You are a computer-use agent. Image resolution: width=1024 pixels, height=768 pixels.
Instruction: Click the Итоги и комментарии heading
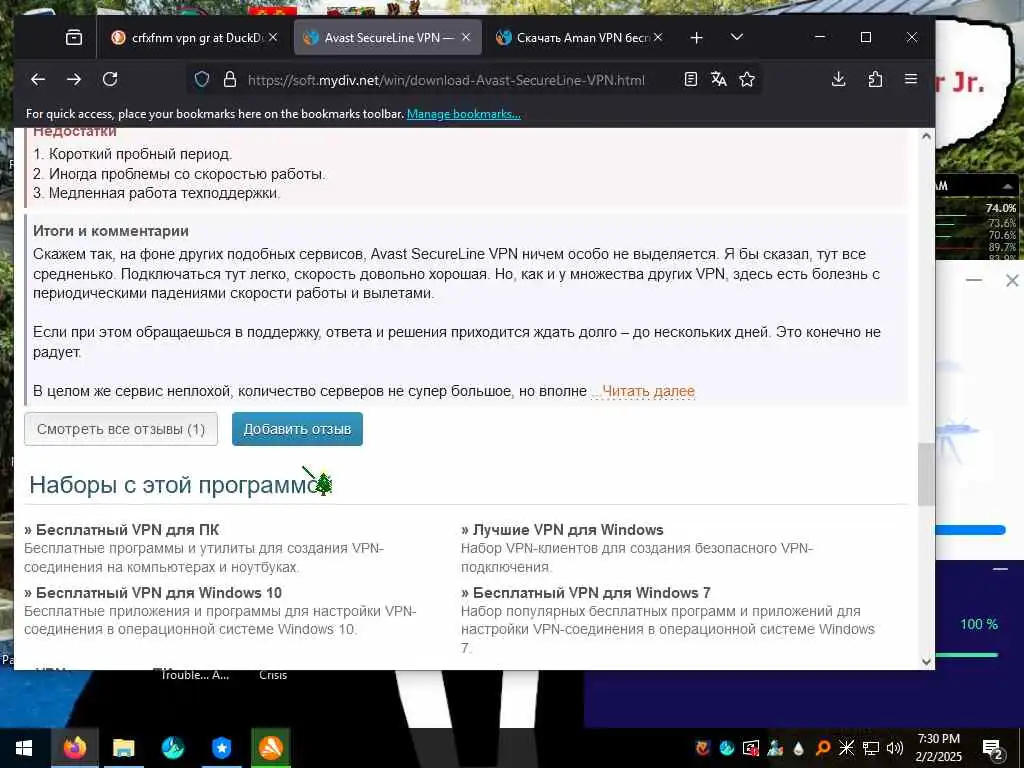point(110,231)
